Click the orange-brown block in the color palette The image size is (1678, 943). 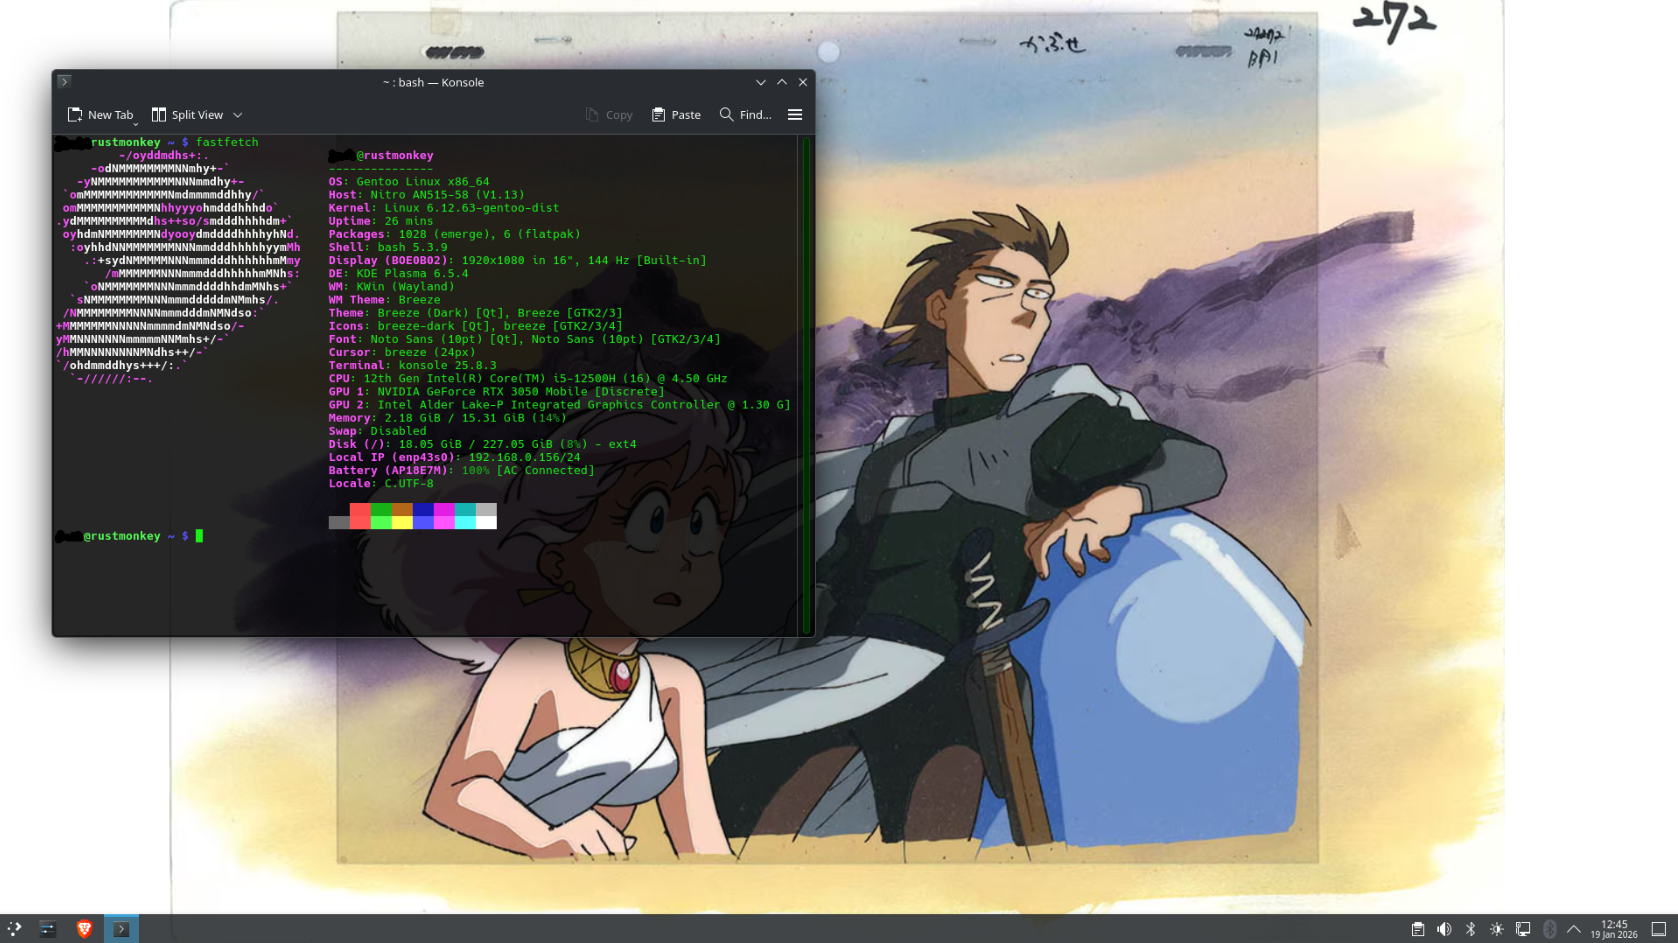[402, 510]
